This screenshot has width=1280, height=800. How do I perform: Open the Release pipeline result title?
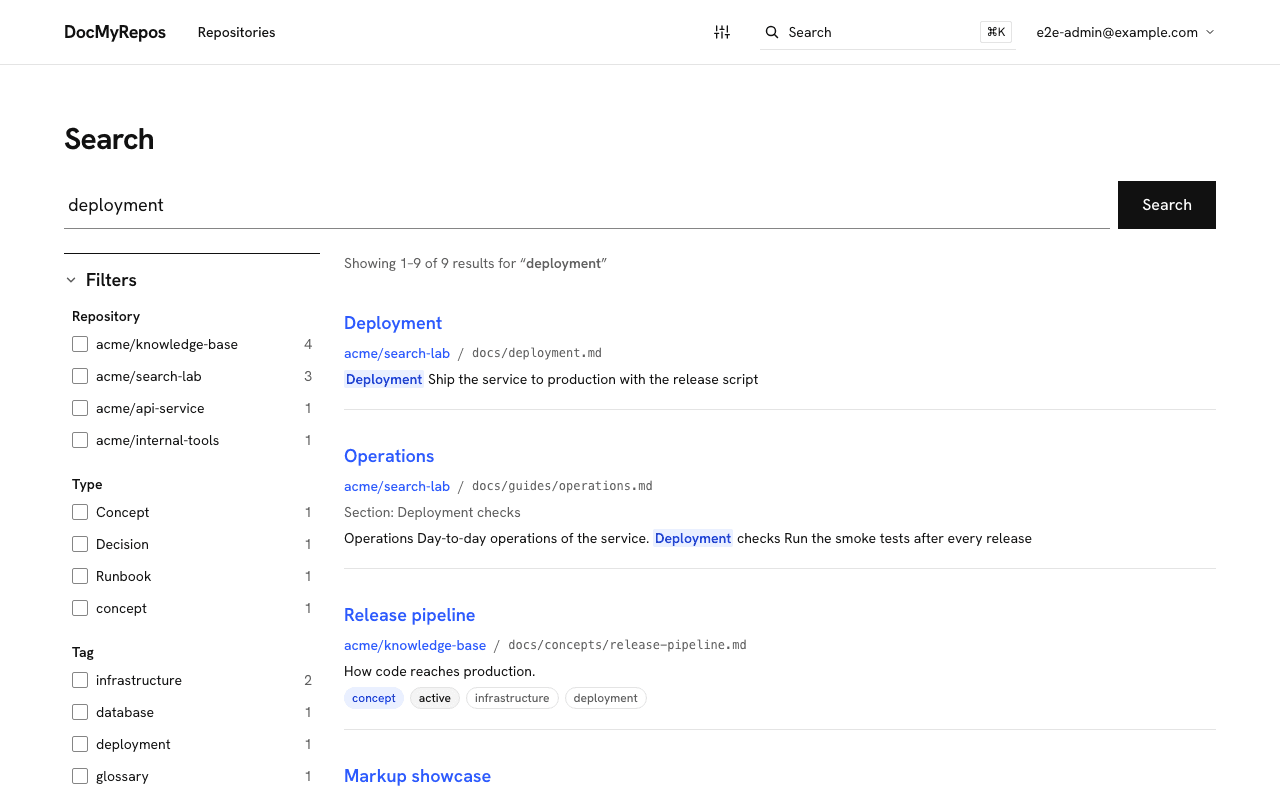[x=410, y=615]
